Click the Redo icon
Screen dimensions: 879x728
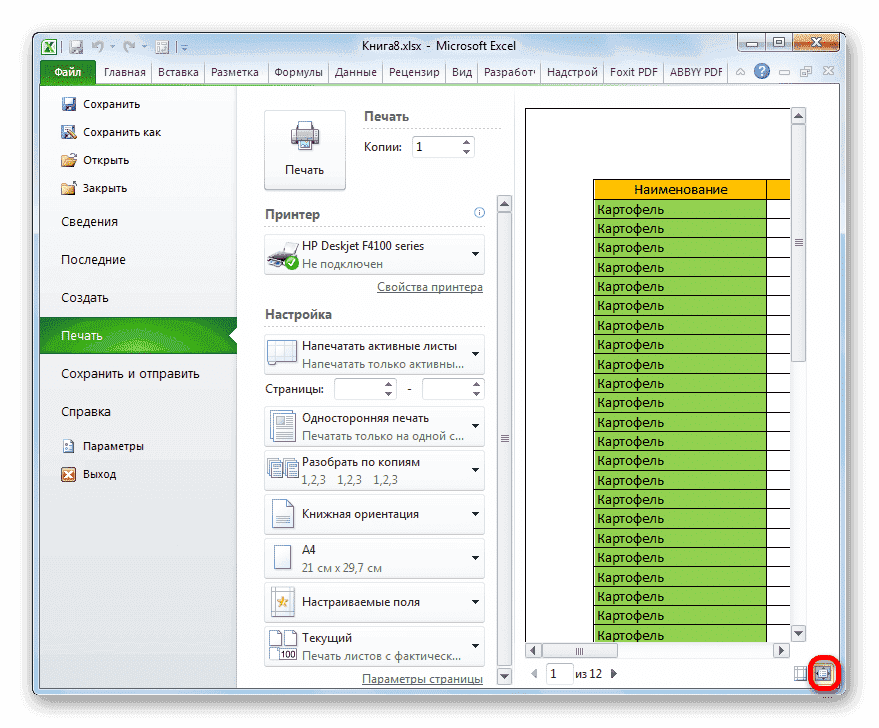128,46
